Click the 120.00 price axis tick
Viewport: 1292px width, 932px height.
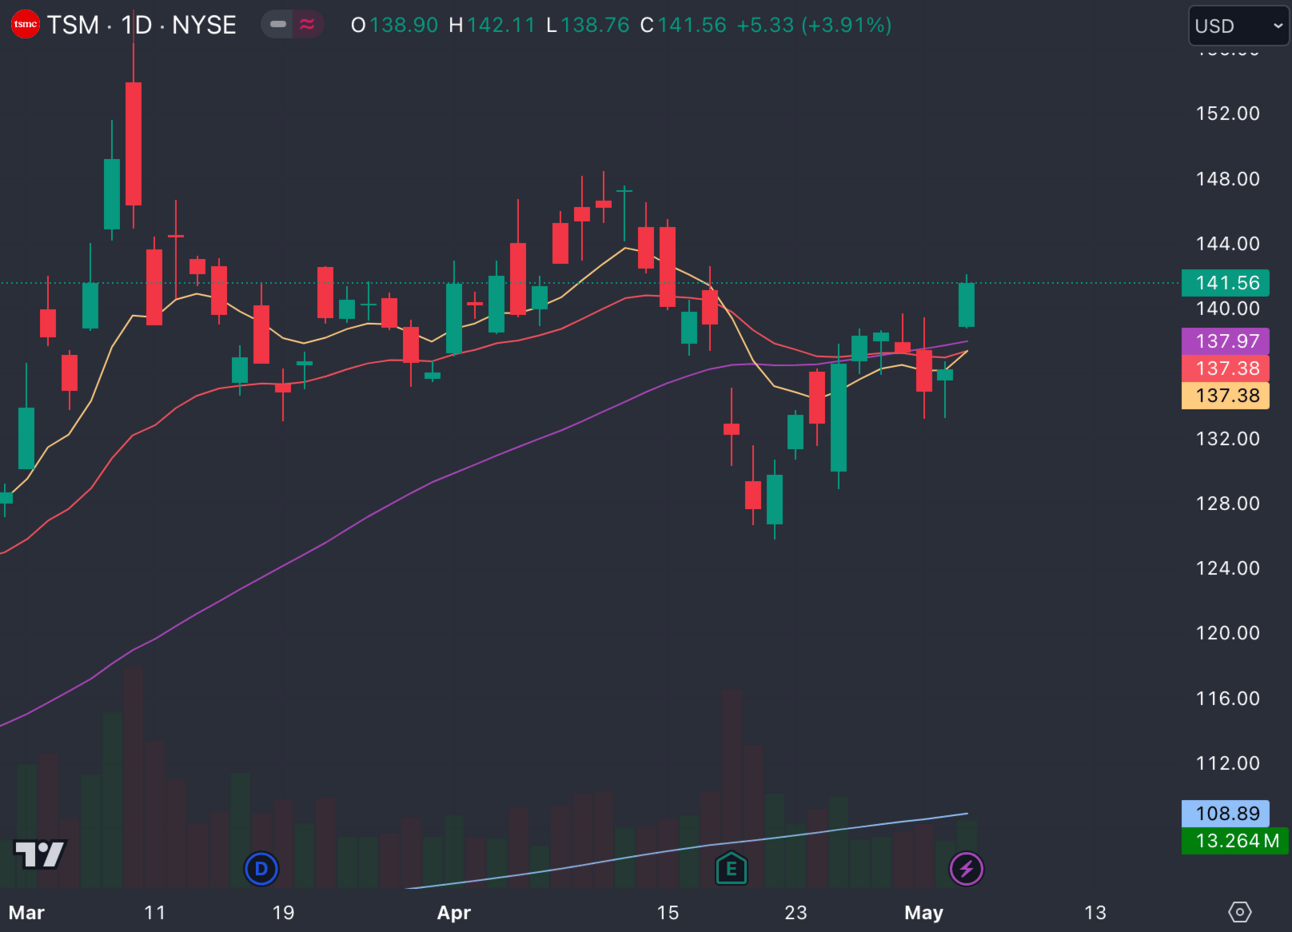click(x=1228, y=633)
